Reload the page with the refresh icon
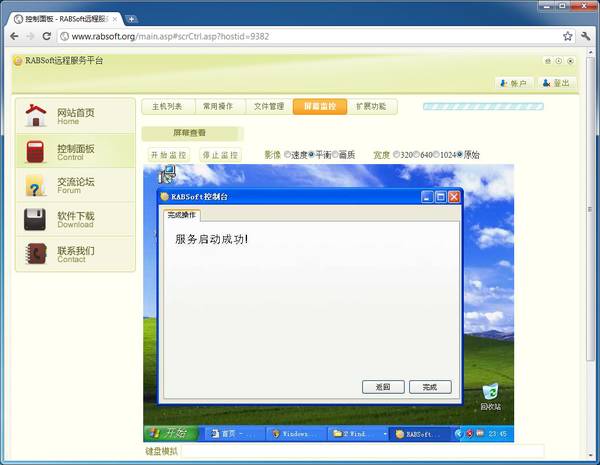600x465 pixels. (x=47, y=37)
